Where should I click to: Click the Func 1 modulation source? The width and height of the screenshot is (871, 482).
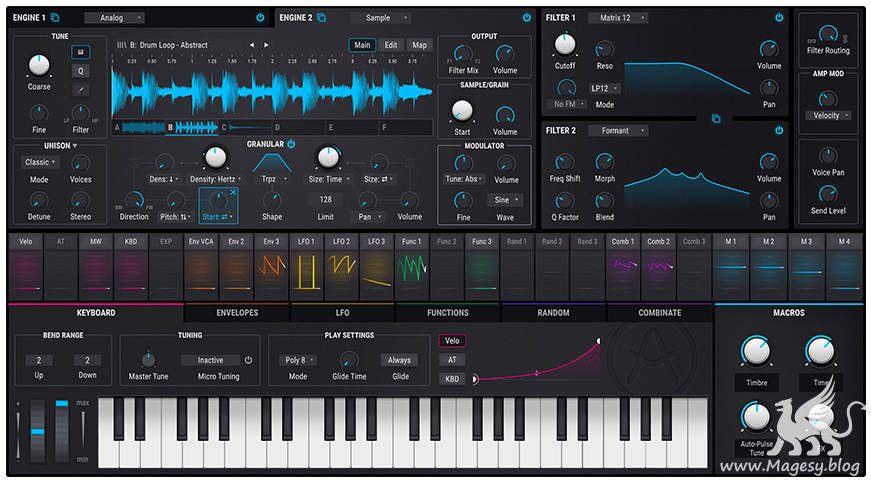pos(412,267)
